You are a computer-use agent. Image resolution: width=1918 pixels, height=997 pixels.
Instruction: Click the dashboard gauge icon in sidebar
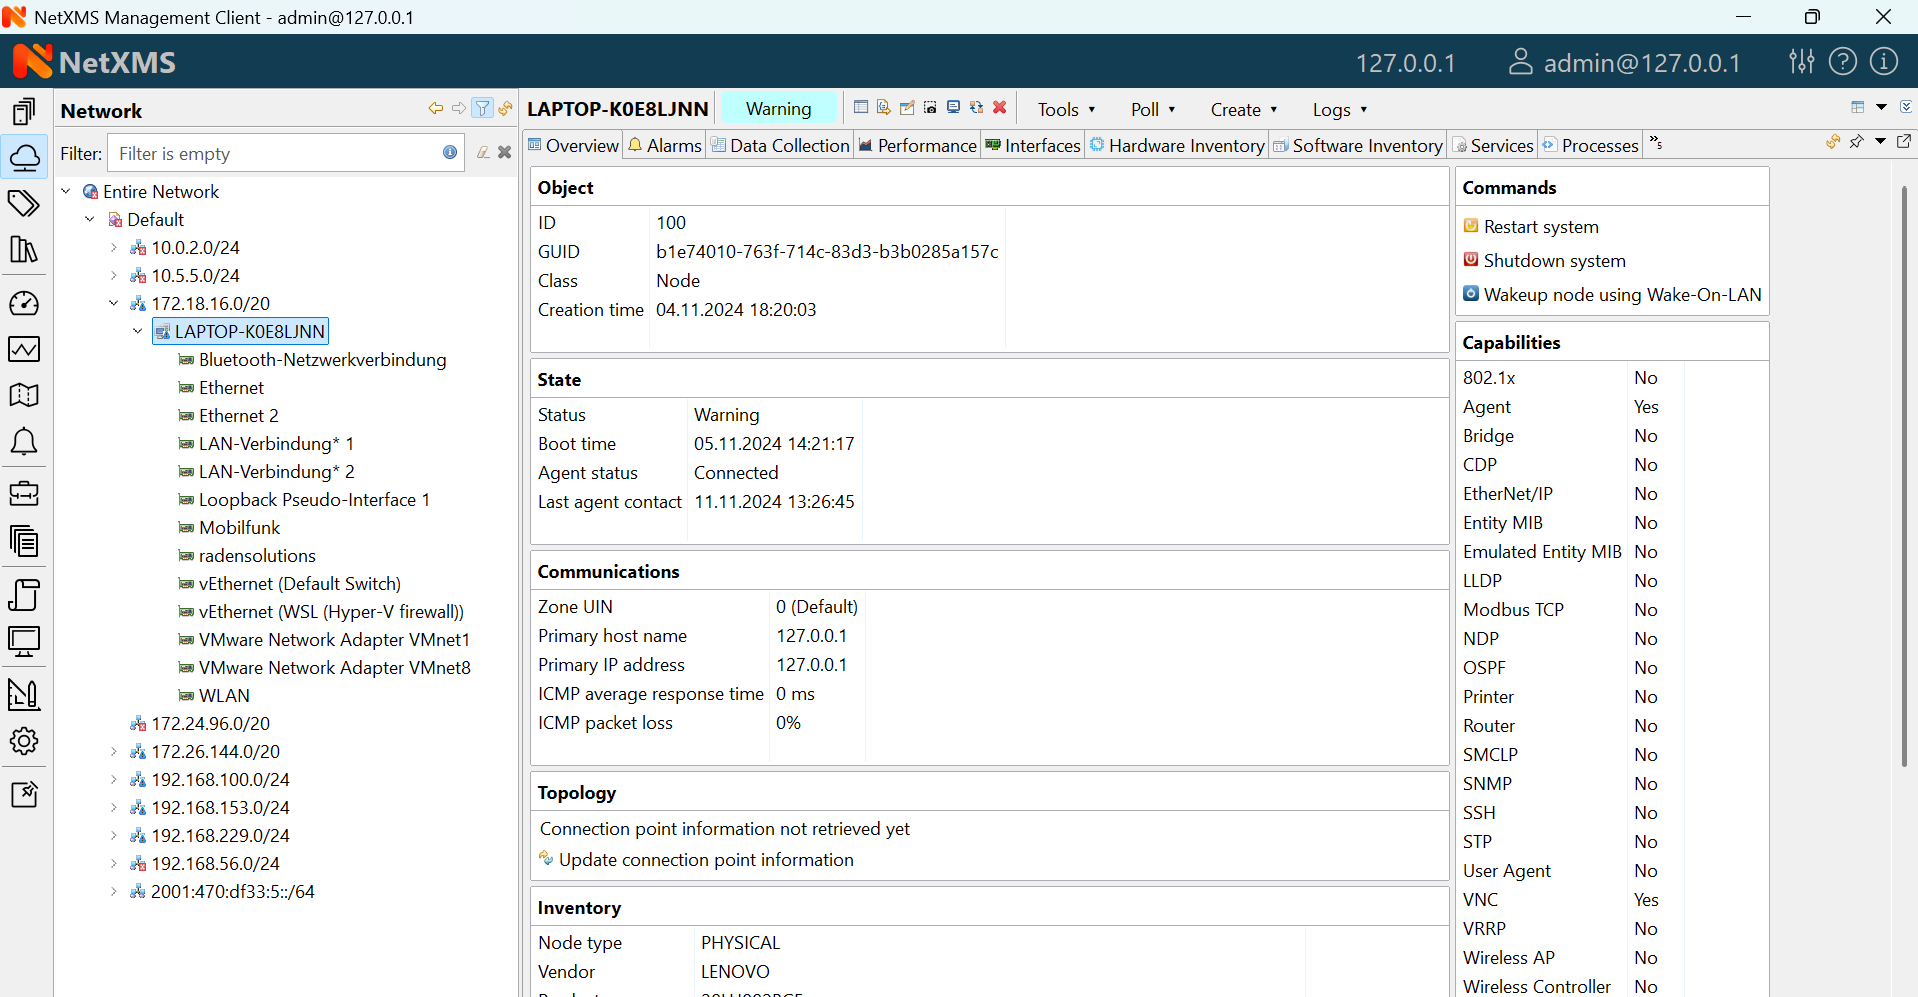pyautogui.click(x=24, y=303)
